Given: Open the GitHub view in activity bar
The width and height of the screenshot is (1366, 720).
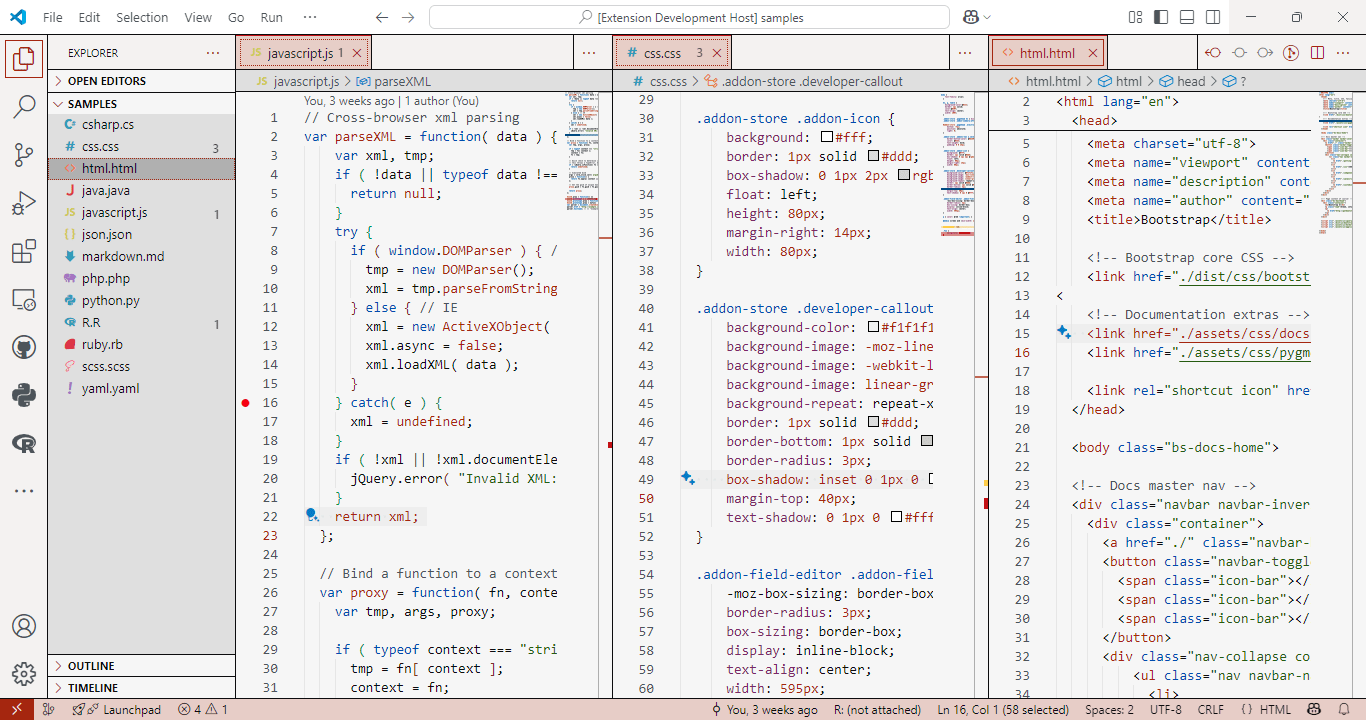Looking at the screenshot, I should (x=24, y=347).
